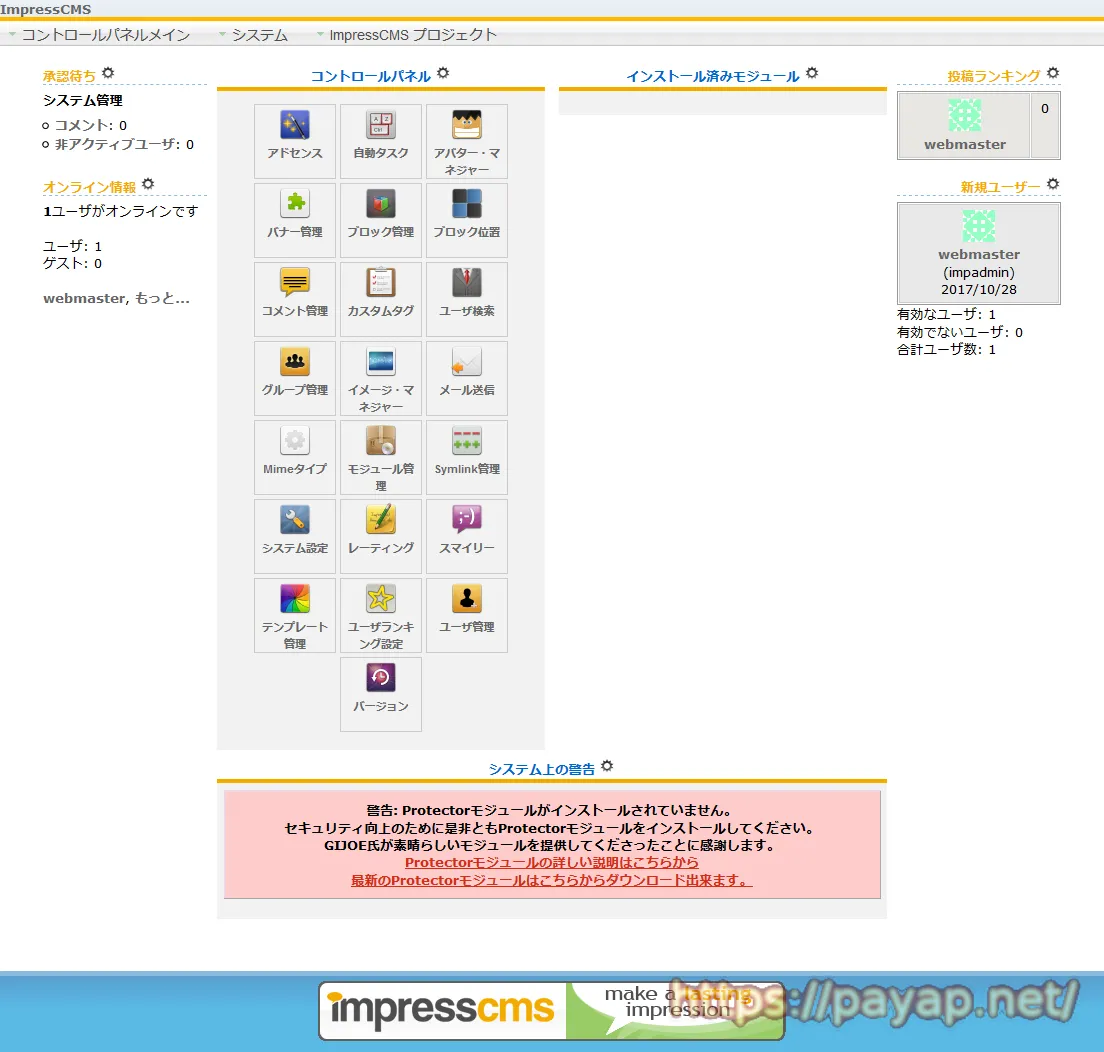
Task: Click the impresscms footer logo banner
Action: (551, 1010)
